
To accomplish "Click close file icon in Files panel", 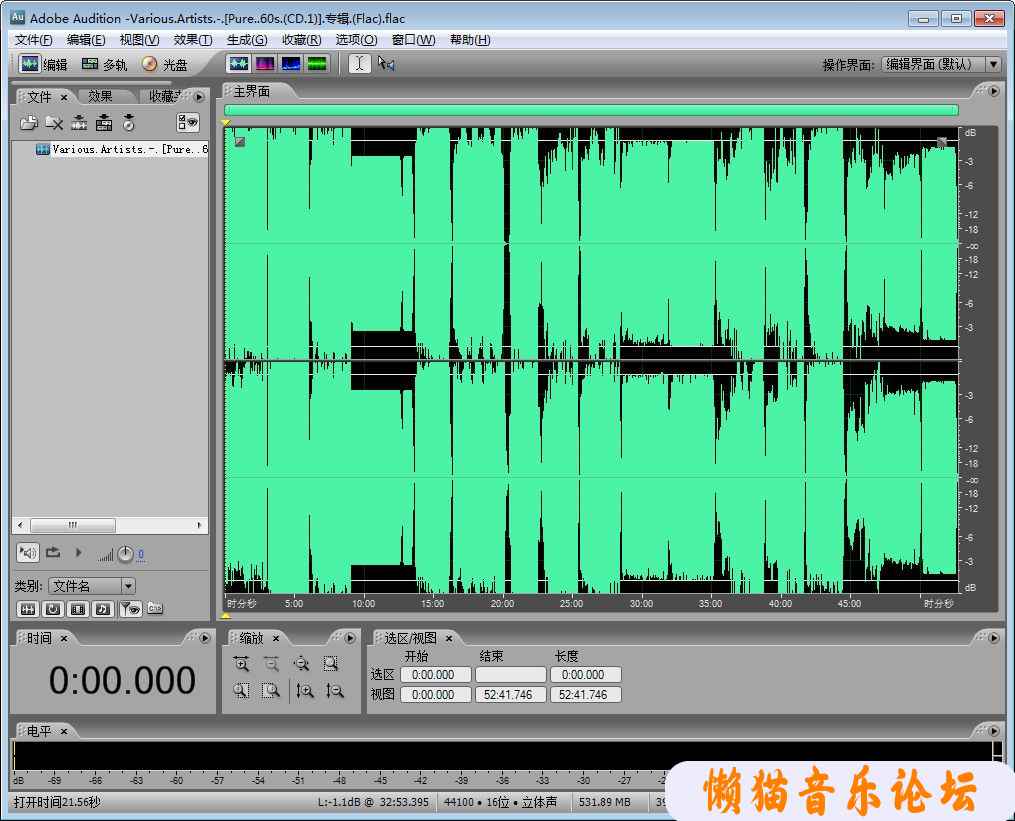I will (54, 122).
